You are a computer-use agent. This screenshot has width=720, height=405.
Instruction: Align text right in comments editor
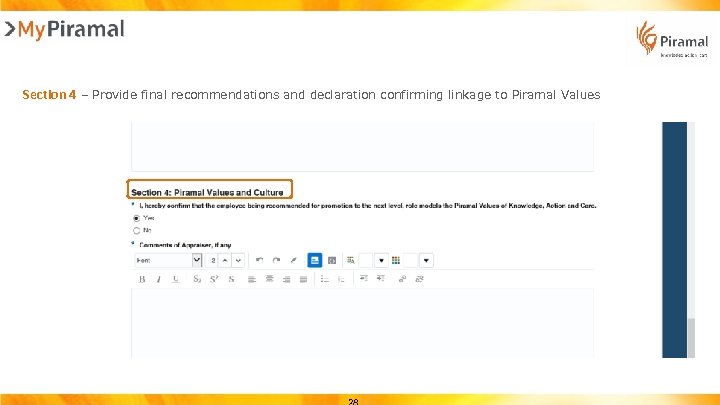pyautogui.click(x=287, y=279)
